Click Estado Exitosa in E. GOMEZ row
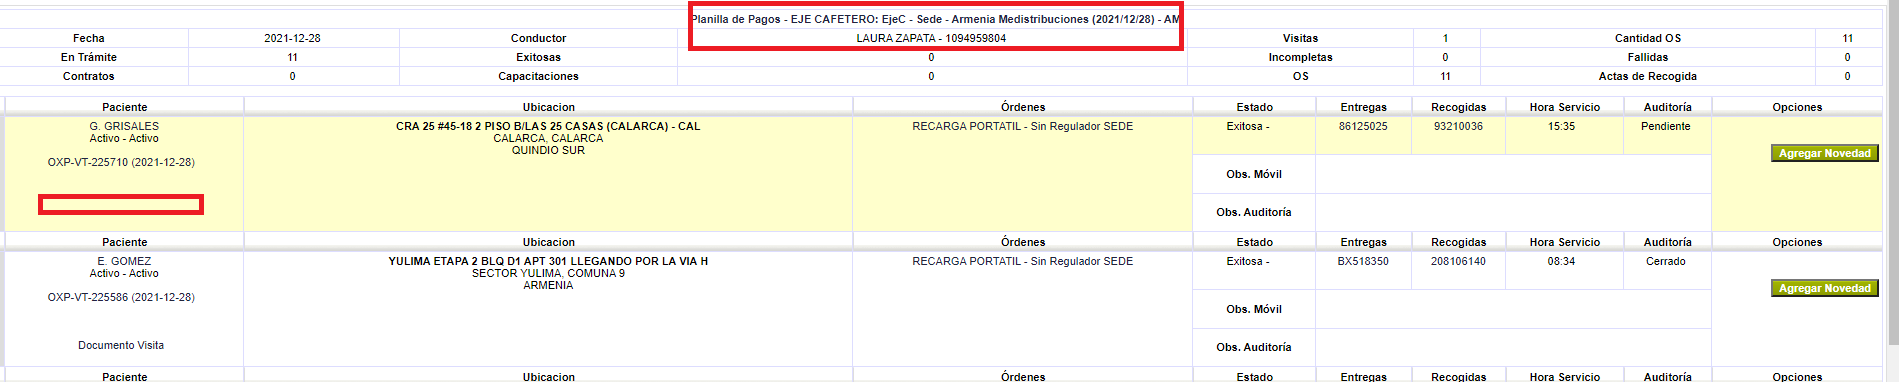 [1247, 261]
